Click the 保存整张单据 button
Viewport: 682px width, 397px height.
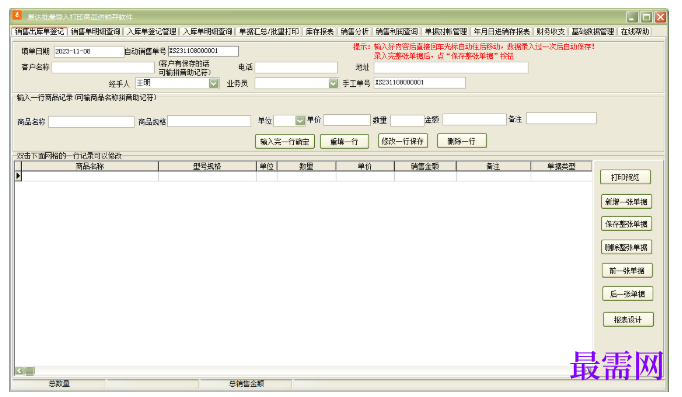(x=626, y=224)
